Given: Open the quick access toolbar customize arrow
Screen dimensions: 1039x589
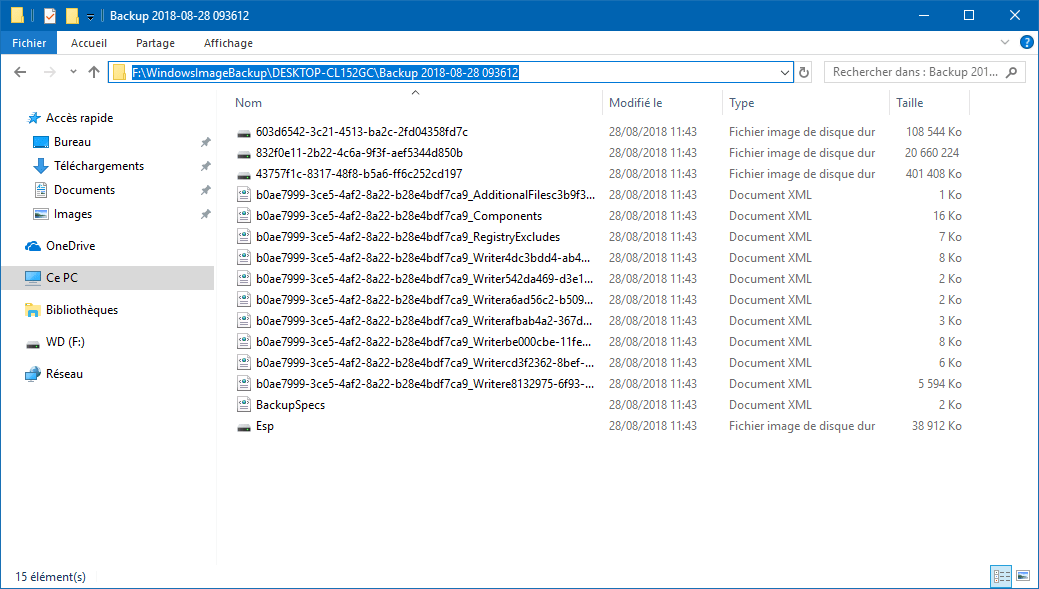Looking at the screenshot, I should pyautogui.click(x=91, y=16).
